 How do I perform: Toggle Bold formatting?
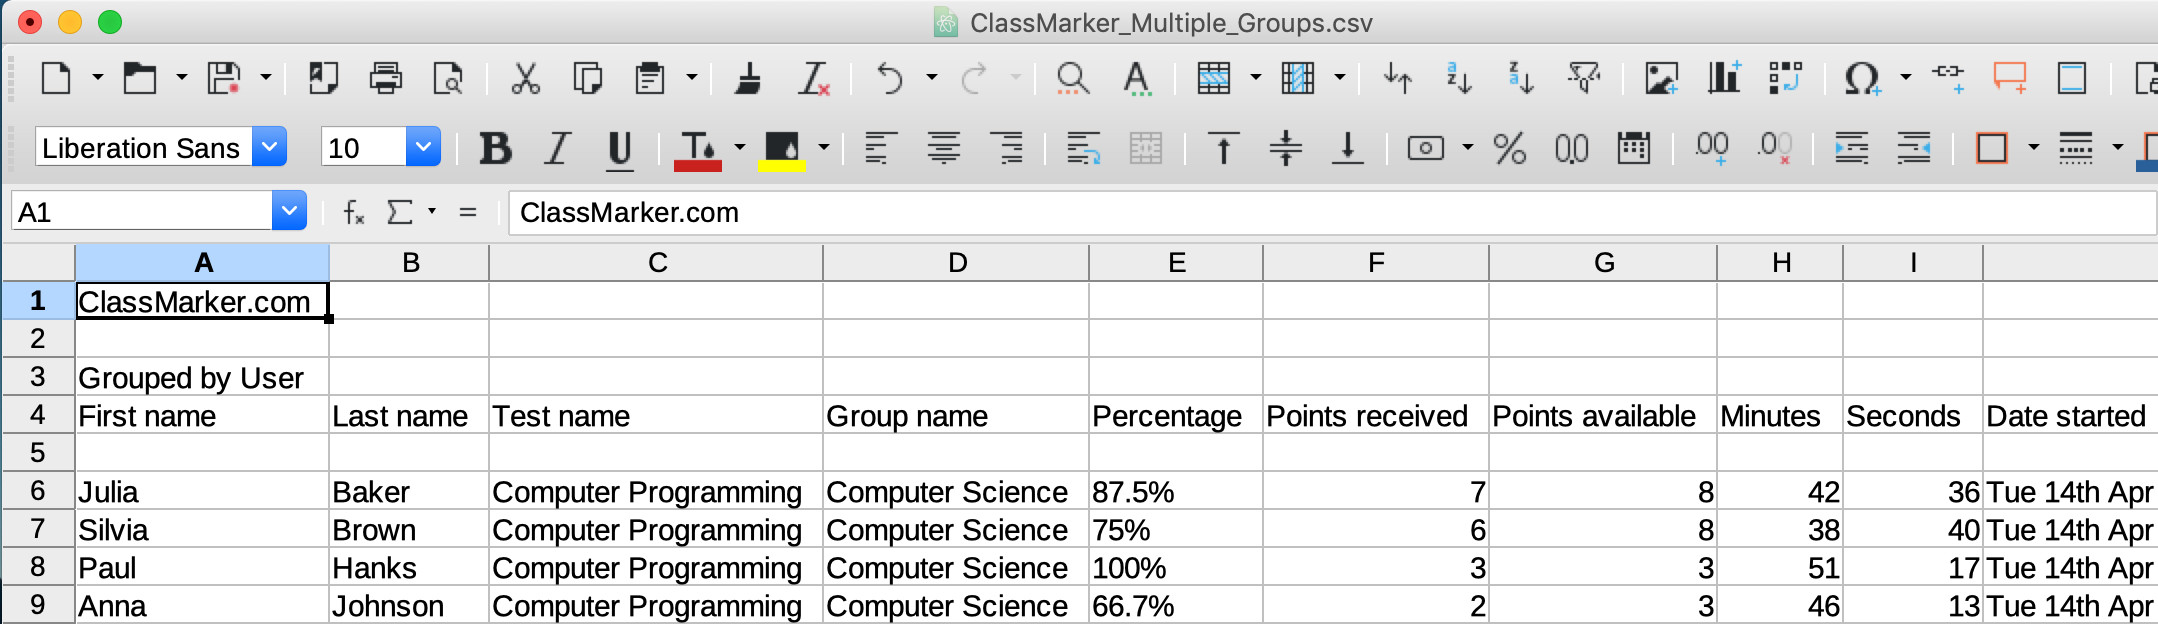495,149
